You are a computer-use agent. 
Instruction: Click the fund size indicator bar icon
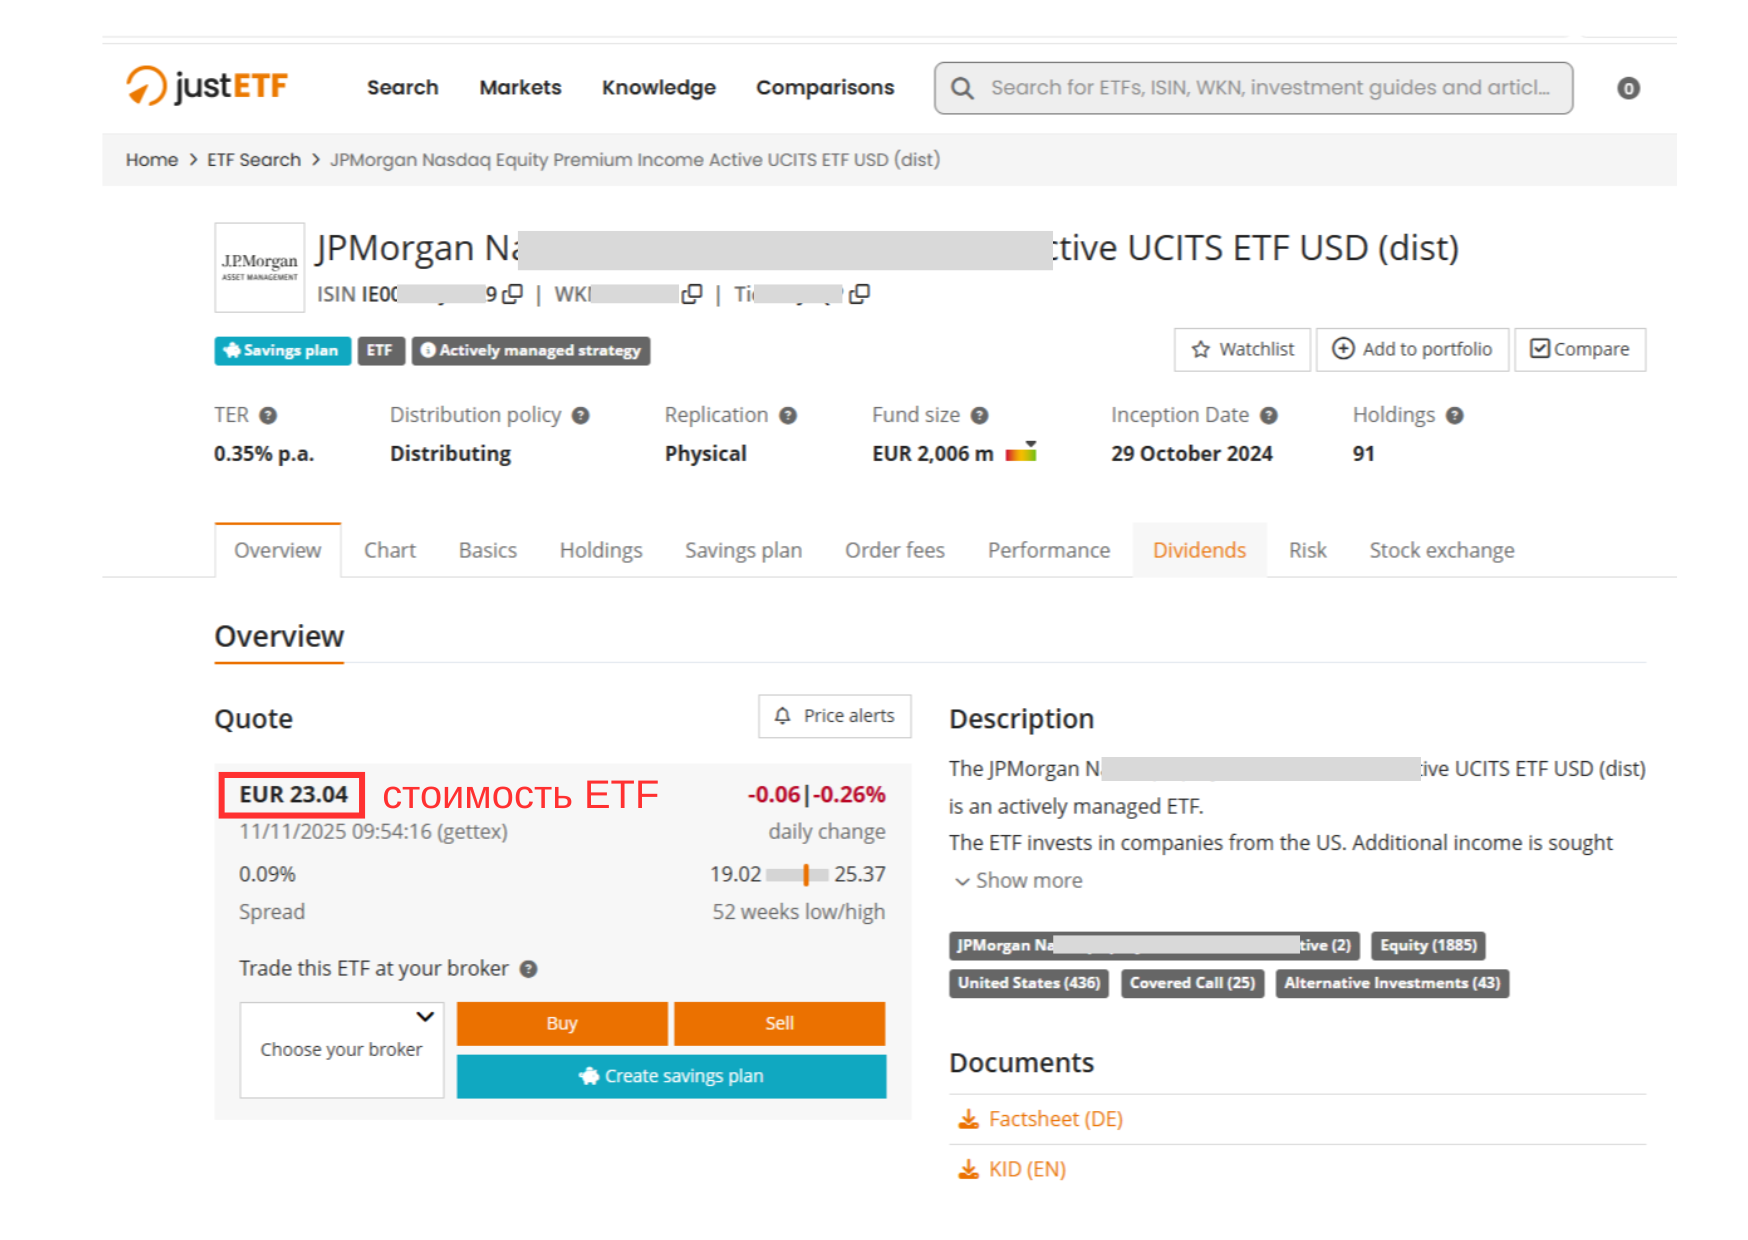(x=1021, y=452)
